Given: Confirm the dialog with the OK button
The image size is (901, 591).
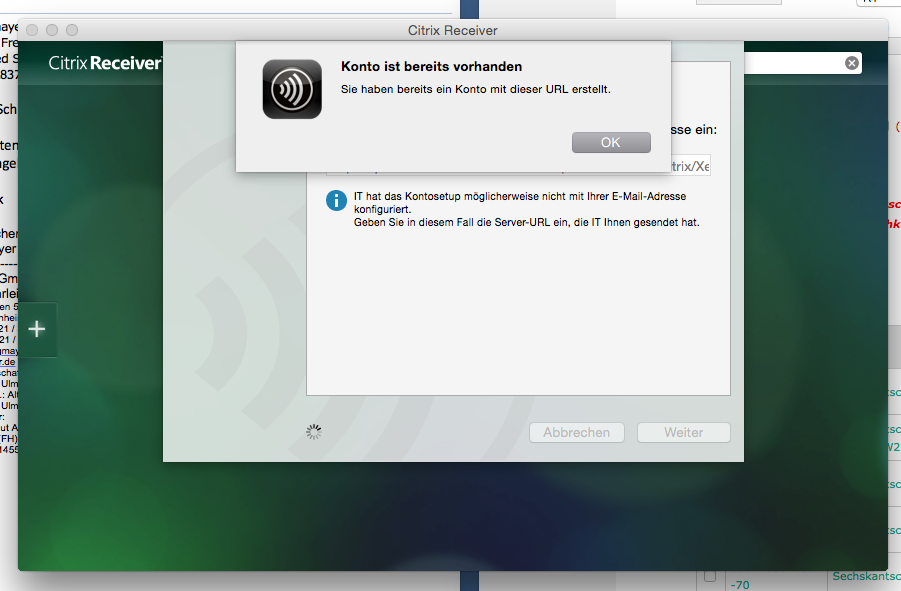Looking at the screenshot, I should click(611, 142).
